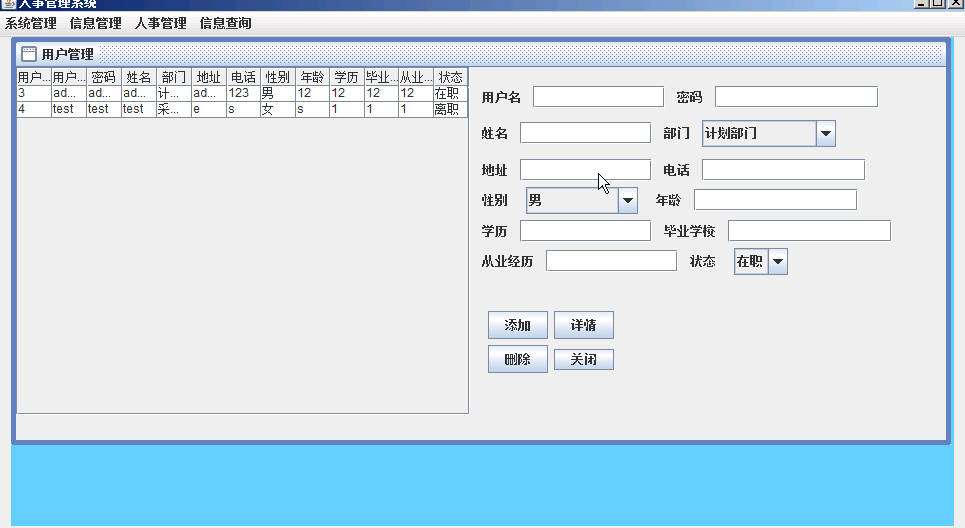Click the 离职 cell in the table

450,109
